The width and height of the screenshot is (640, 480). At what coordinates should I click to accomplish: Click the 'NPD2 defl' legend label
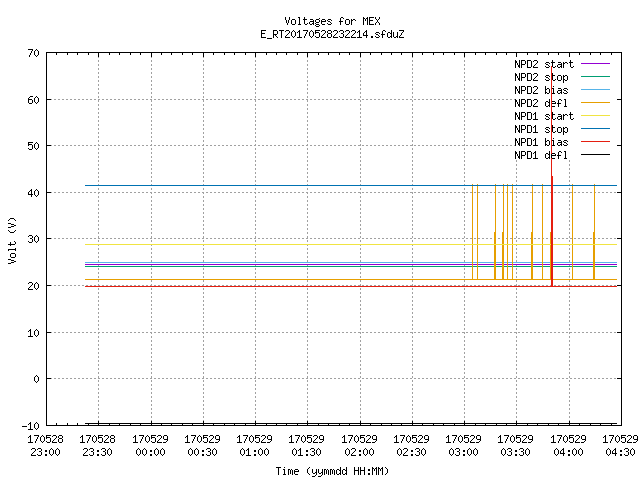coord(541,103)
